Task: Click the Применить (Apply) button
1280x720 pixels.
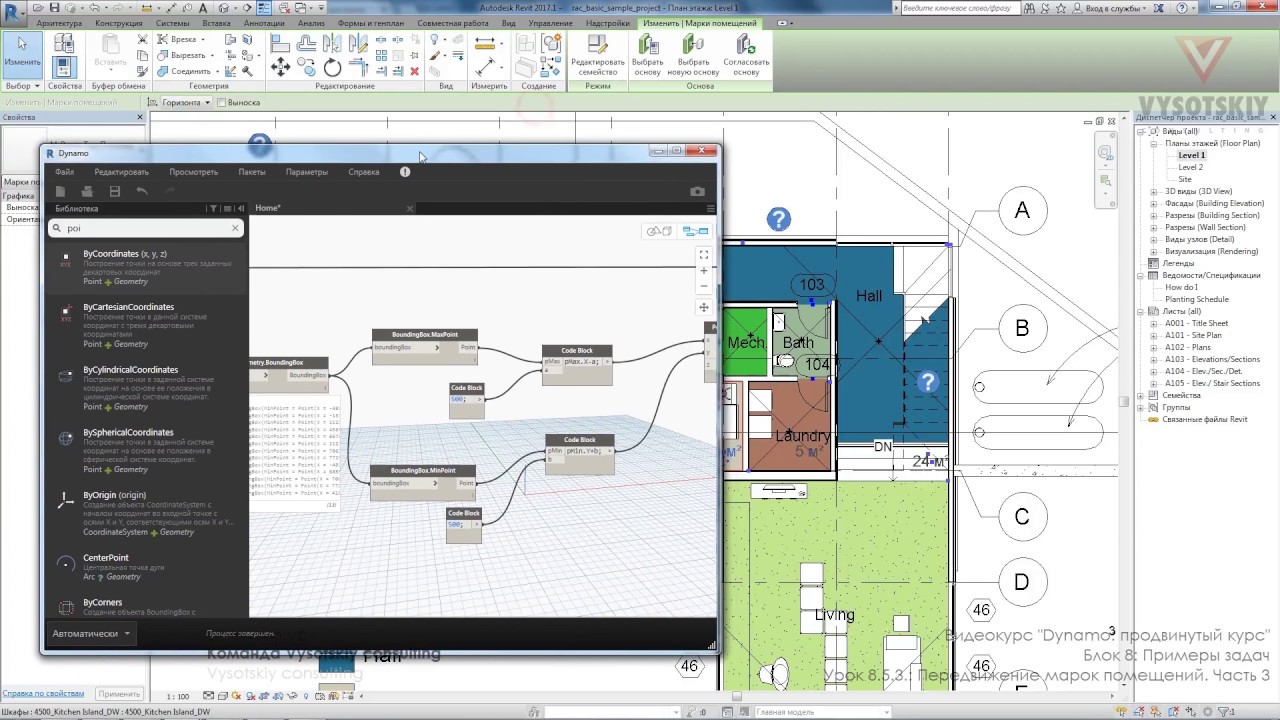Action: [x=119, y=694]
